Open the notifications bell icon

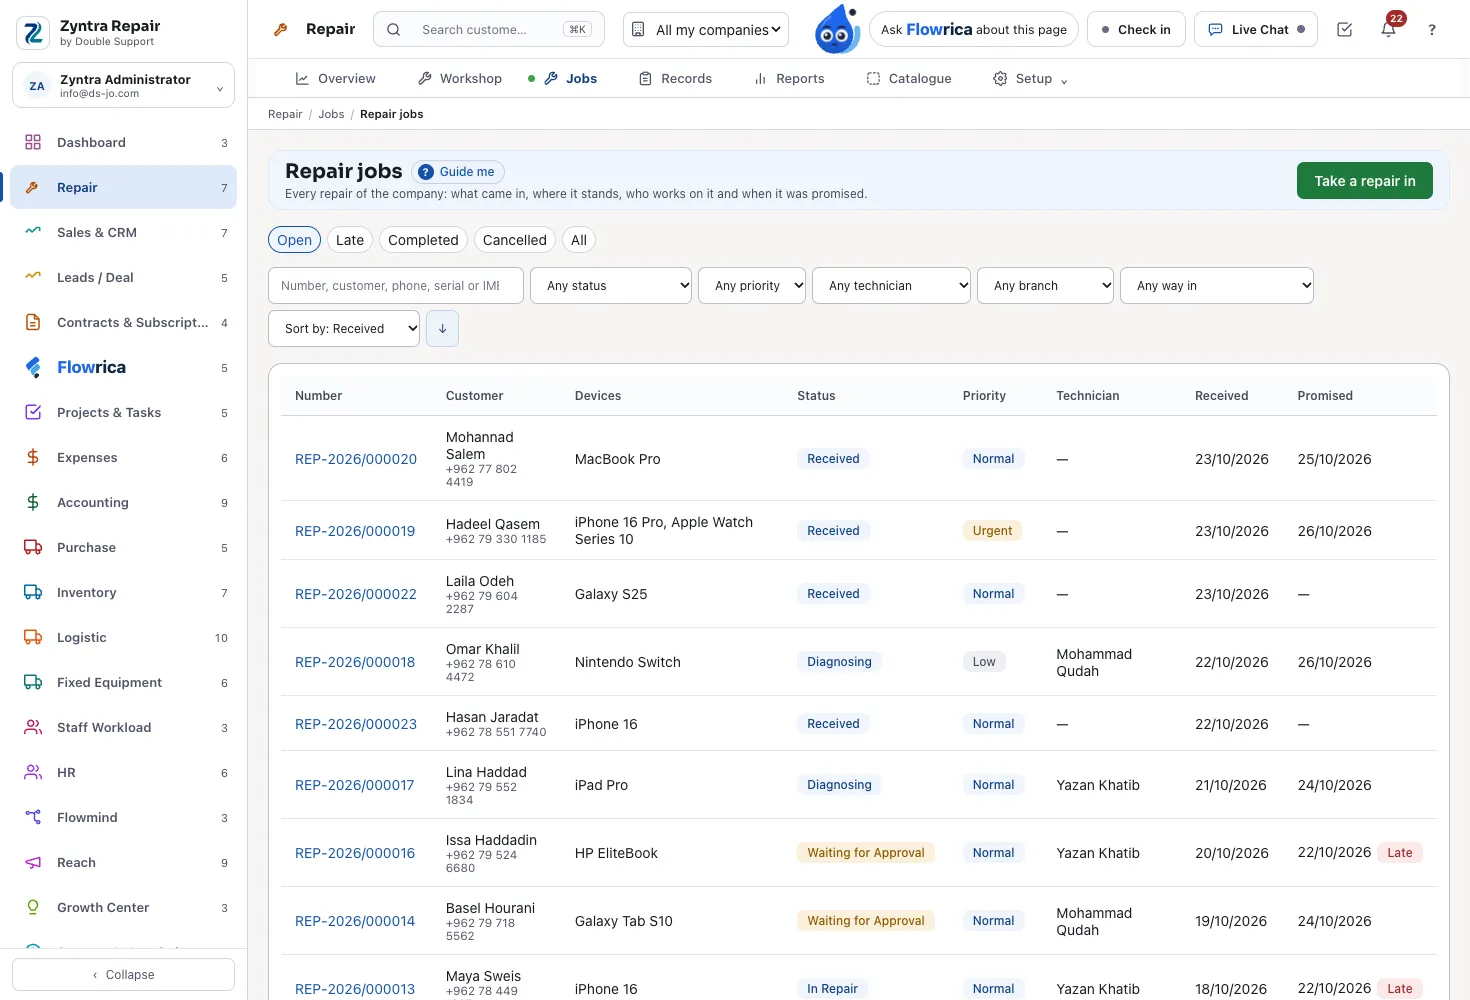[x=1388, y=29]
